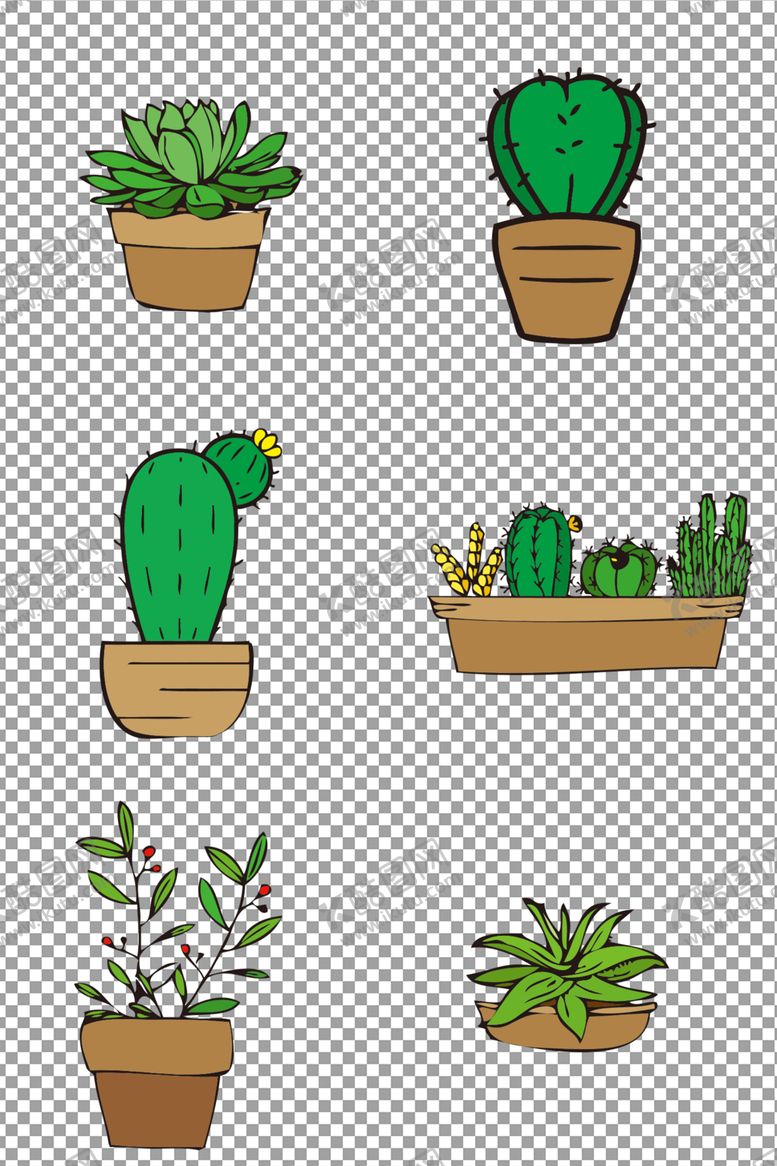Select the pot under the rosette succulent
777x1166 pixels.
188,260
